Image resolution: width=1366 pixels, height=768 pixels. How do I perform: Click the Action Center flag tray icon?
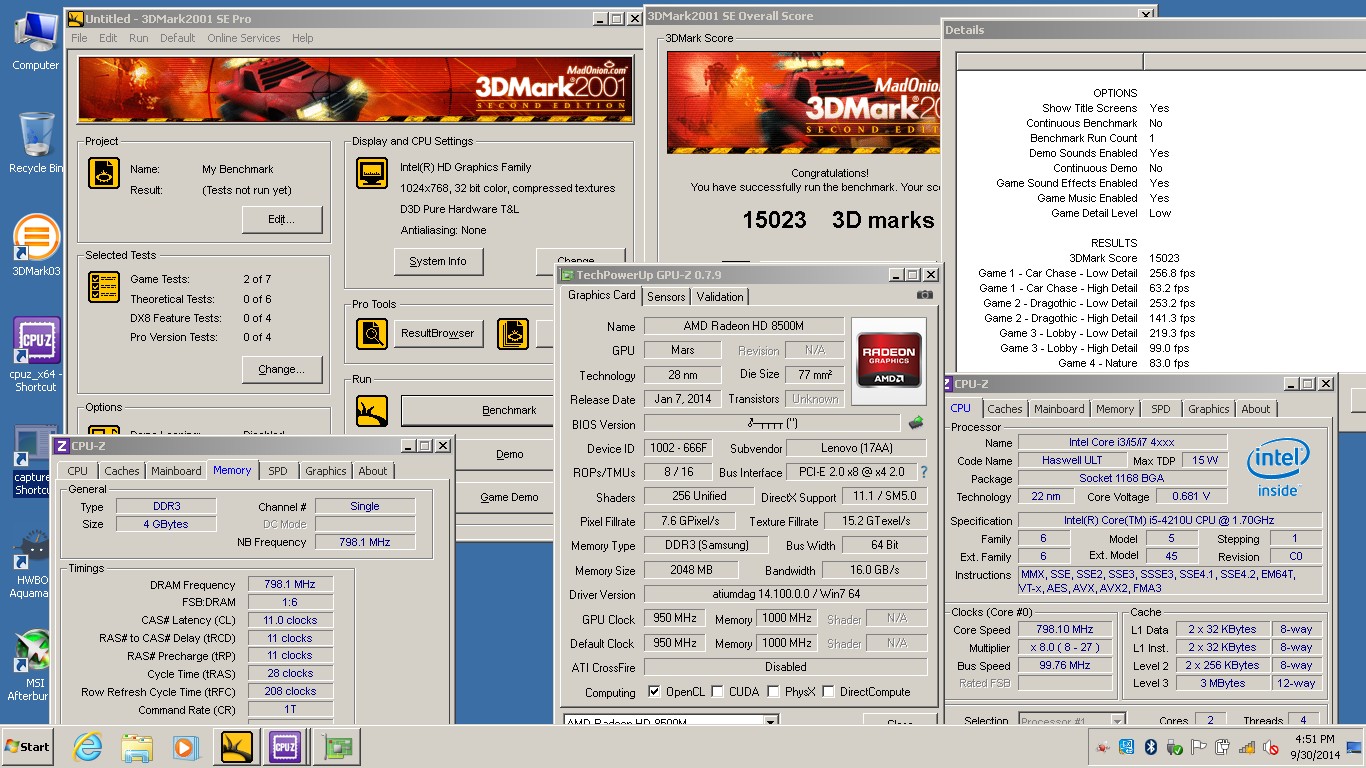(x=1198, y=747)
